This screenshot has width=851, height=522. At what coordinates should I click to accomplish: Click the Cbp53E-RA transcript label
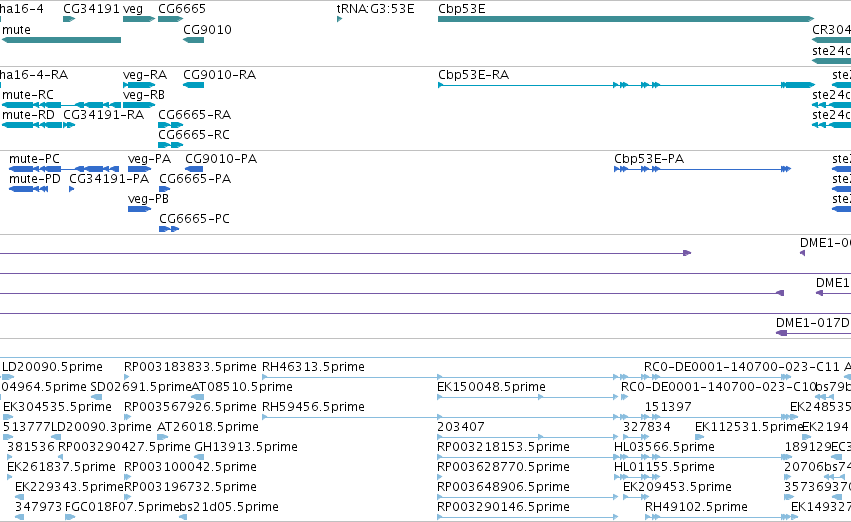[473, 75]
